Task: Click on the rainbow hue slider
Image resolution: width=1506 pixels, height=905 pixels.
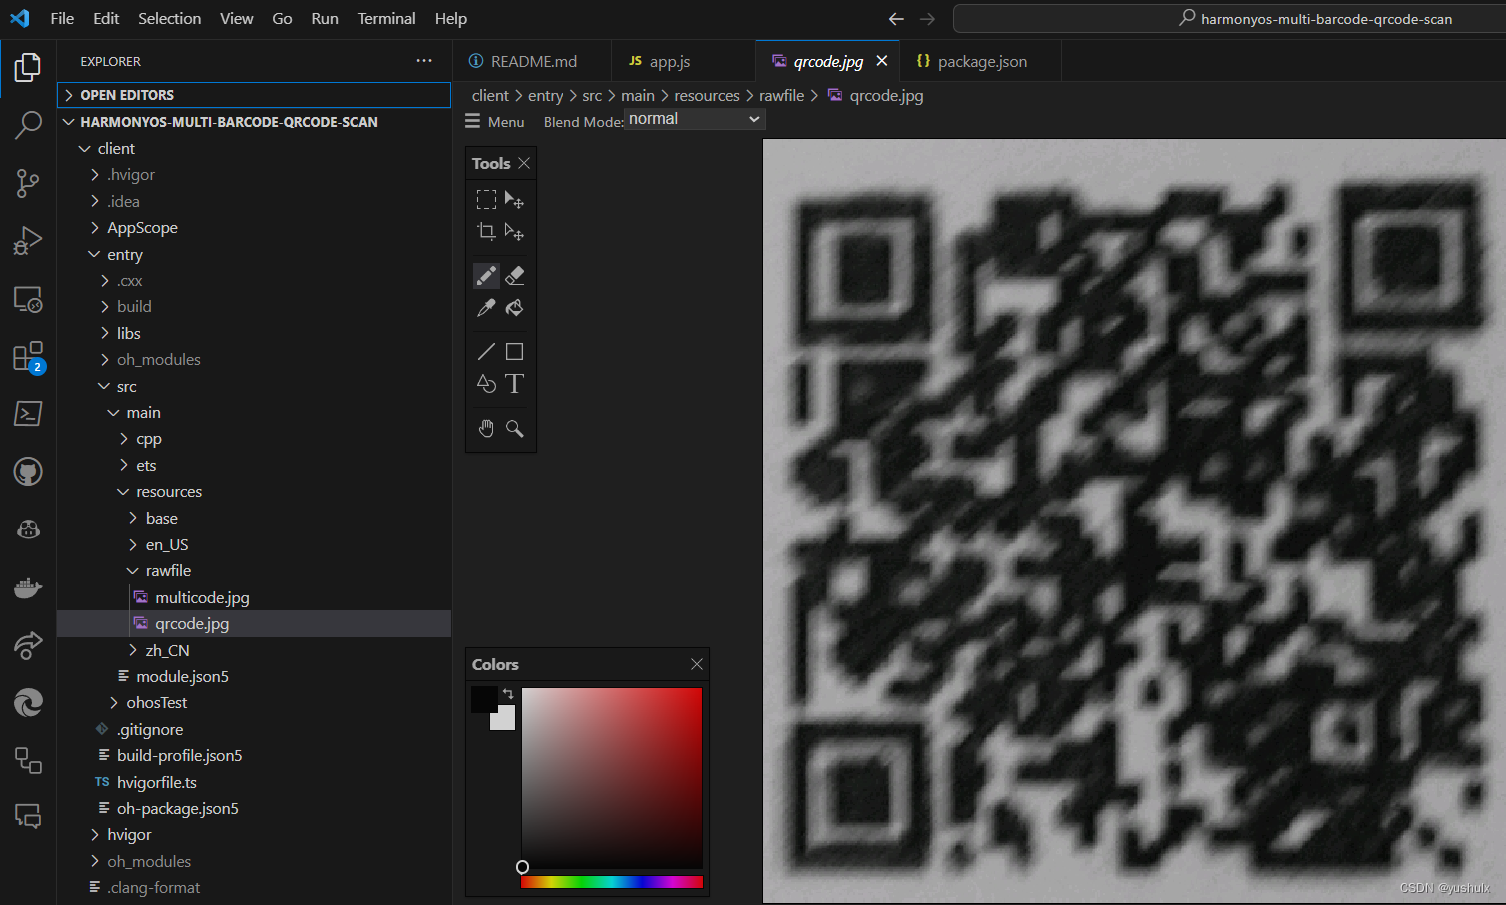Action: tap(612, 882)
